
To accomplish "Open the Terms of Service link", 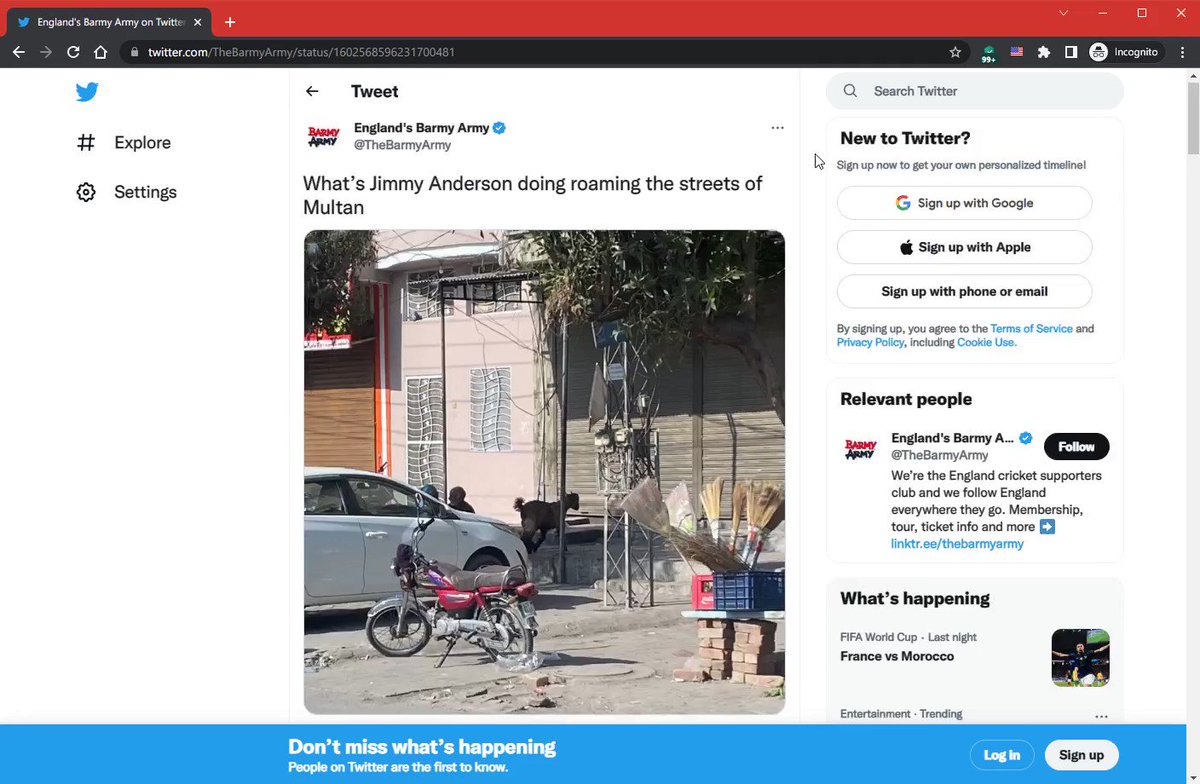I will [x=1031, y=329].
